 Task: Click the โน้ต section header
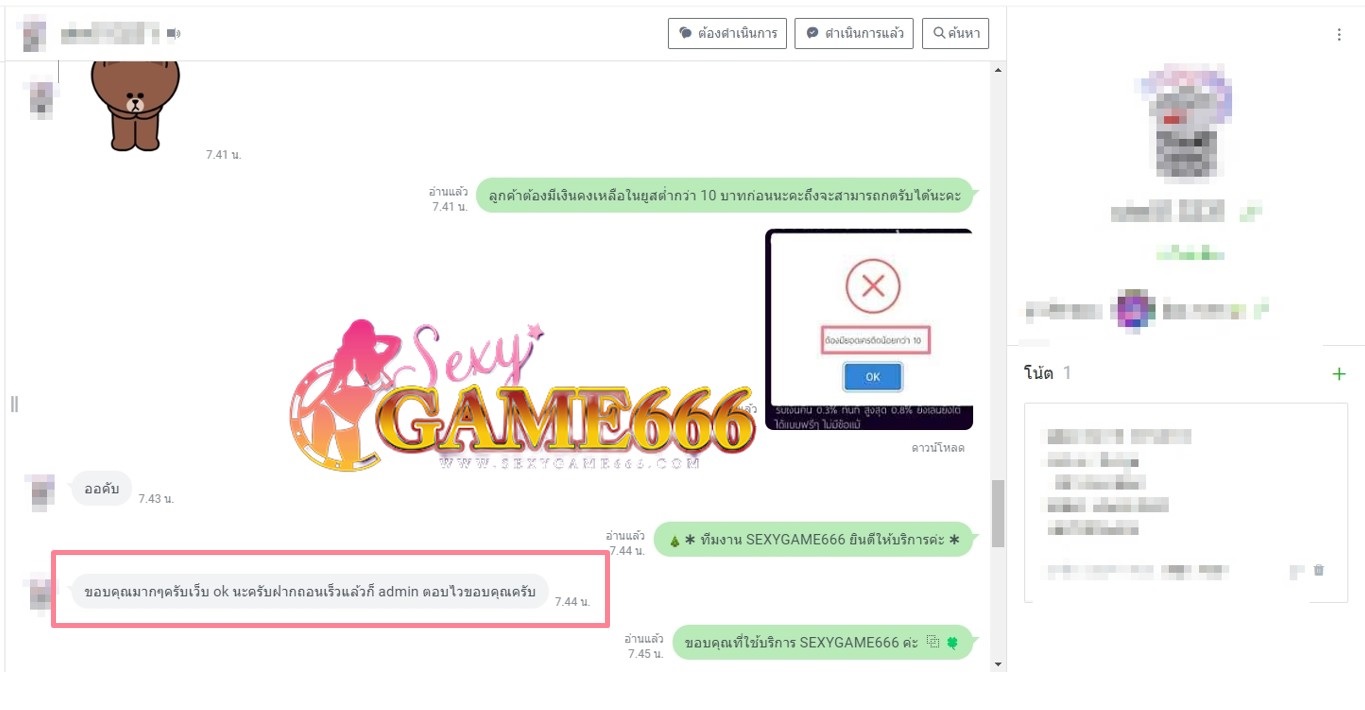coord(1039,373)
